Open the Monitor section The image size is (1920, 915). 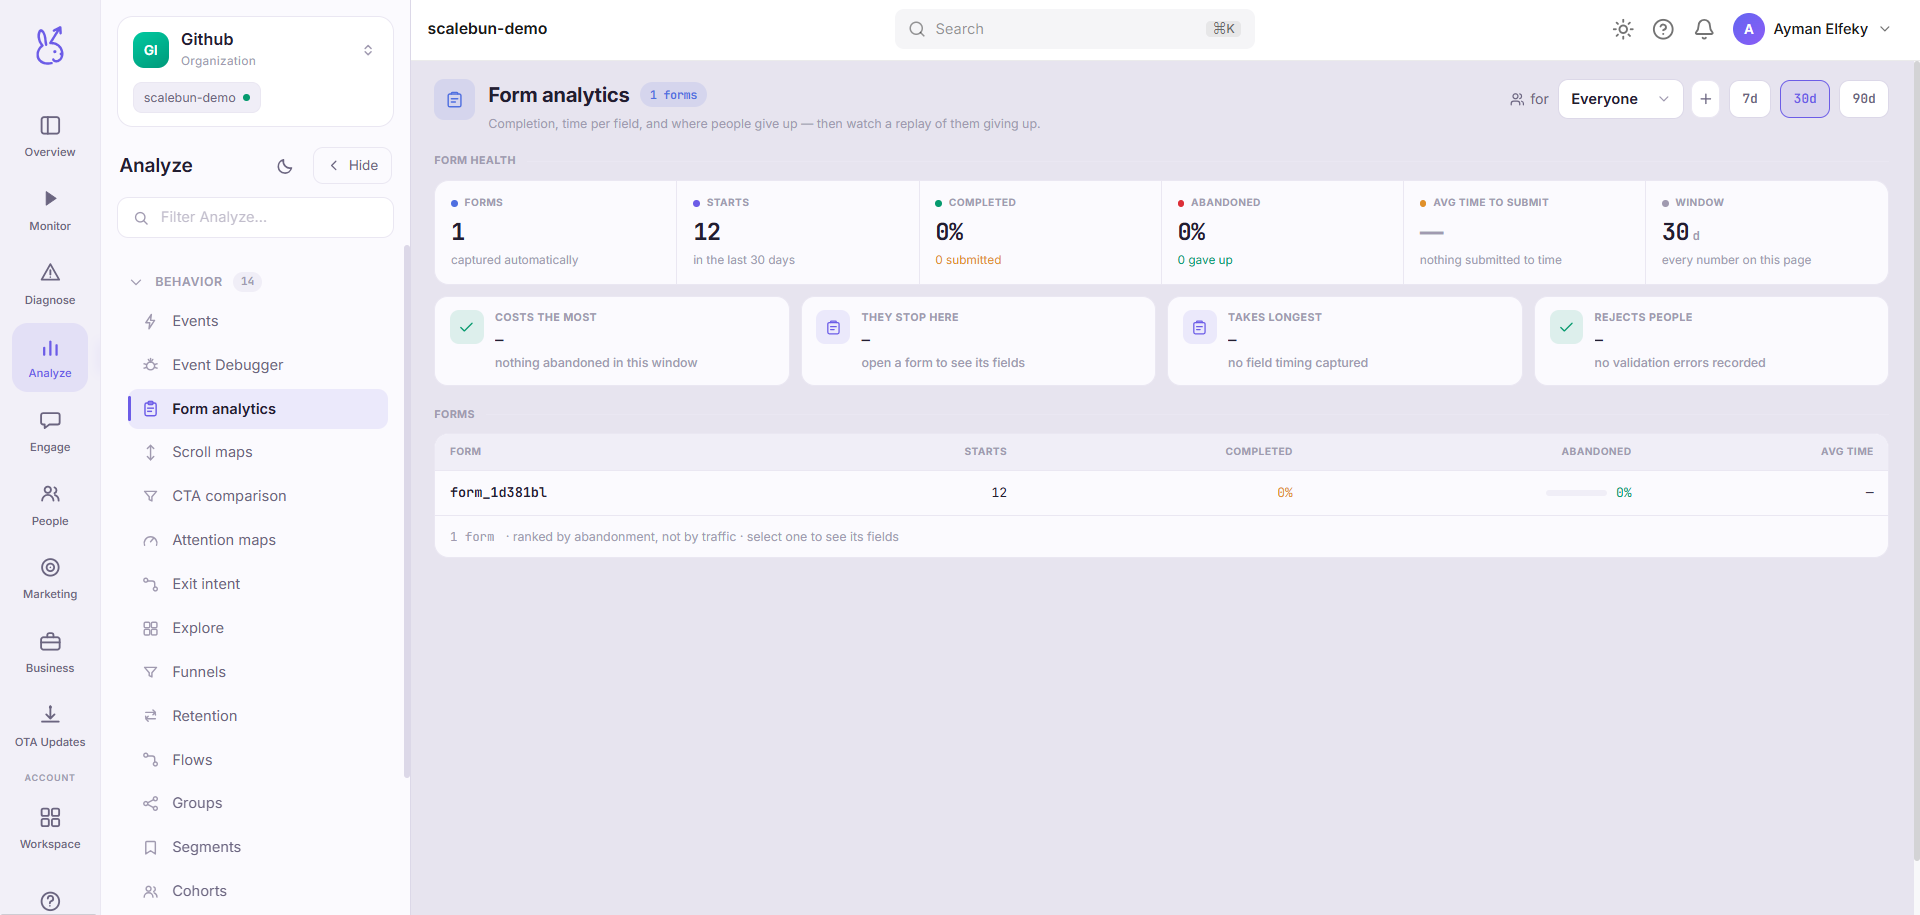pos(50,210)
